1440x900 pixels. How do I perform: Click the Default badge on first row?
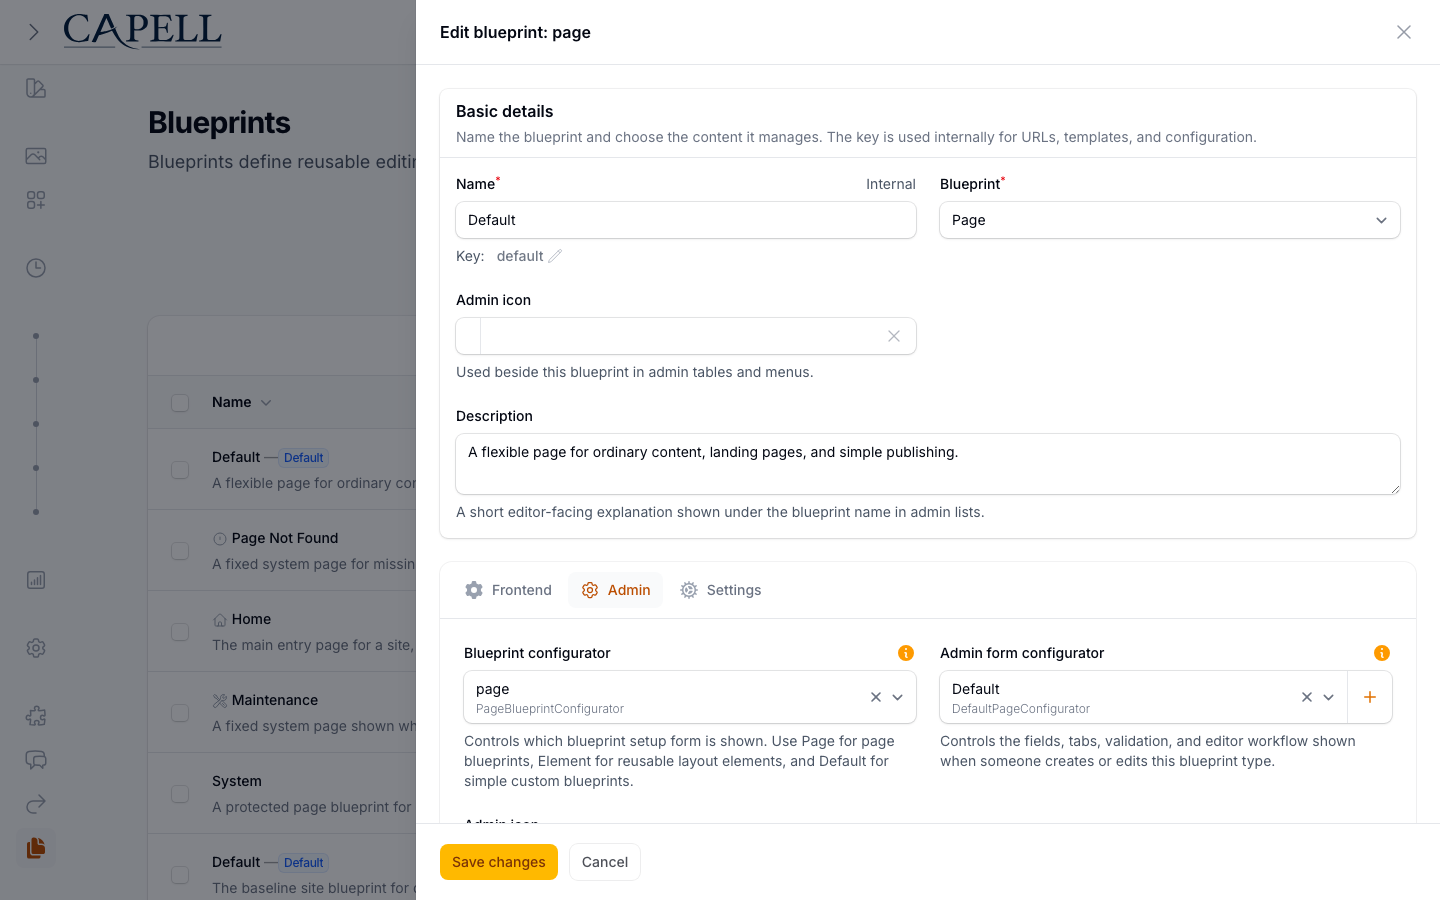click(303, 458)
